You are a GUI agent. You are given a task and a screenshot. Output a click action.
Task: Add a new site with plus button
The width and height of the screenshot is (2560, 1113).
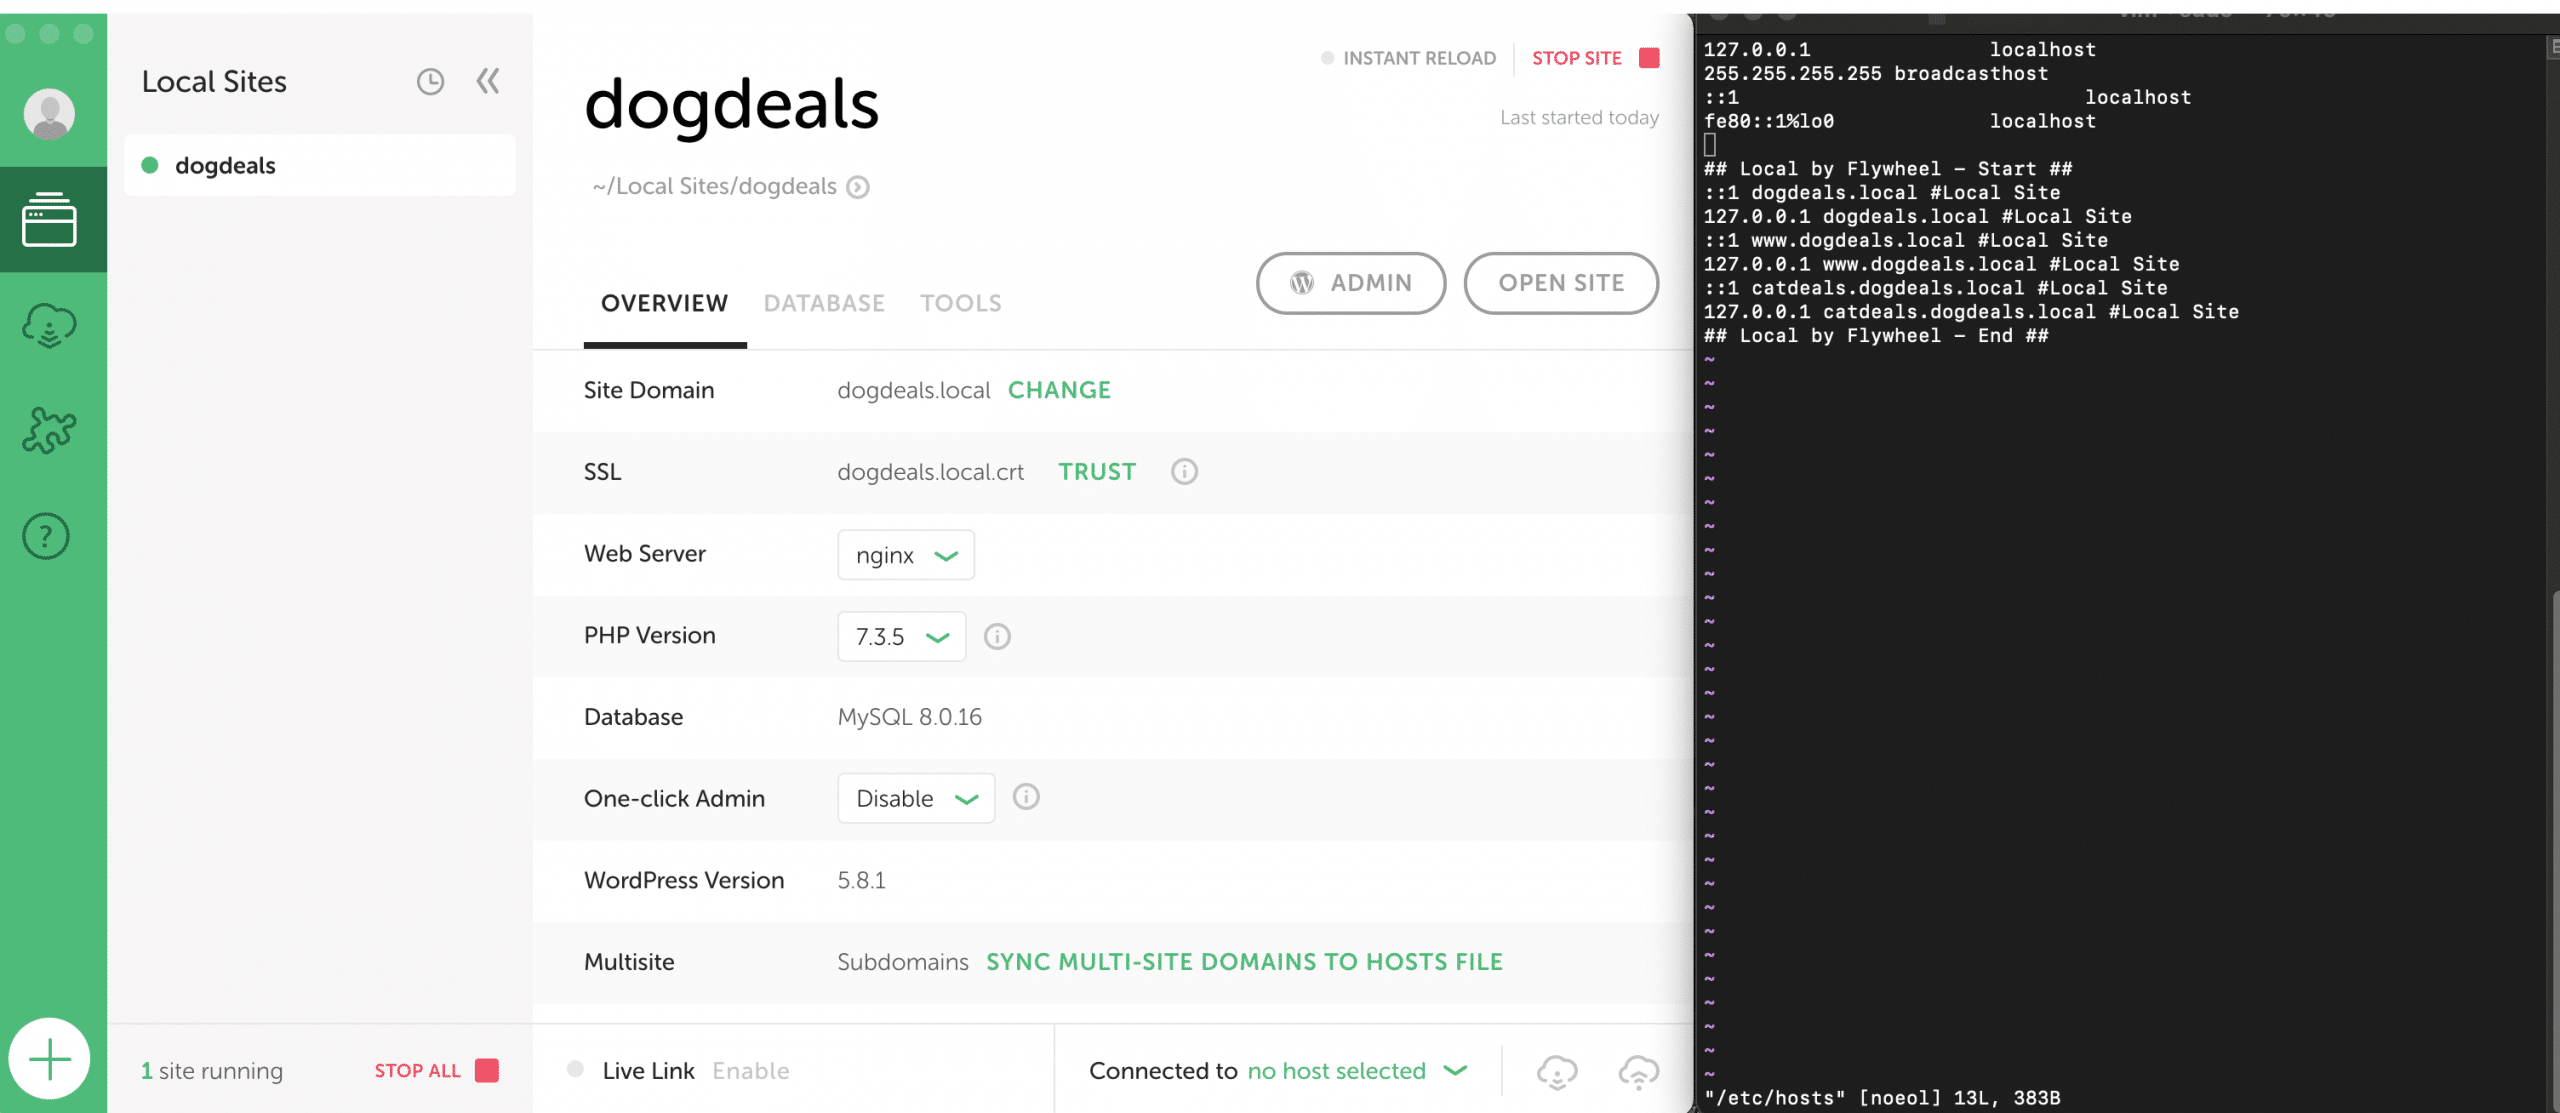pyautogui.click(x=49, y=1059)
